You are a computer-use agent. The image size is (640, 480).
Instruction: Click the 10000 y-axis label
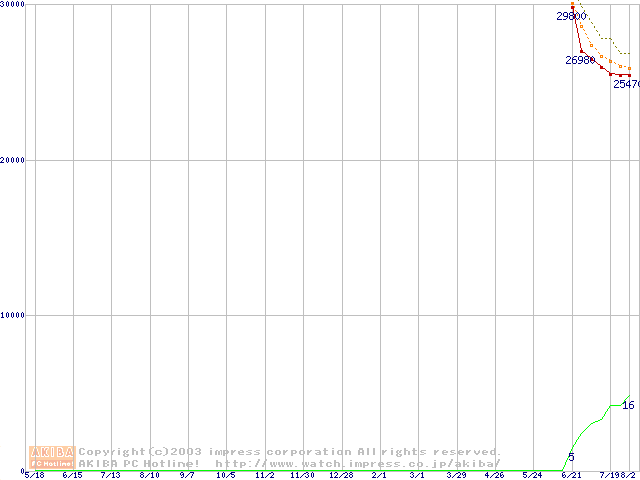[13, 315]
